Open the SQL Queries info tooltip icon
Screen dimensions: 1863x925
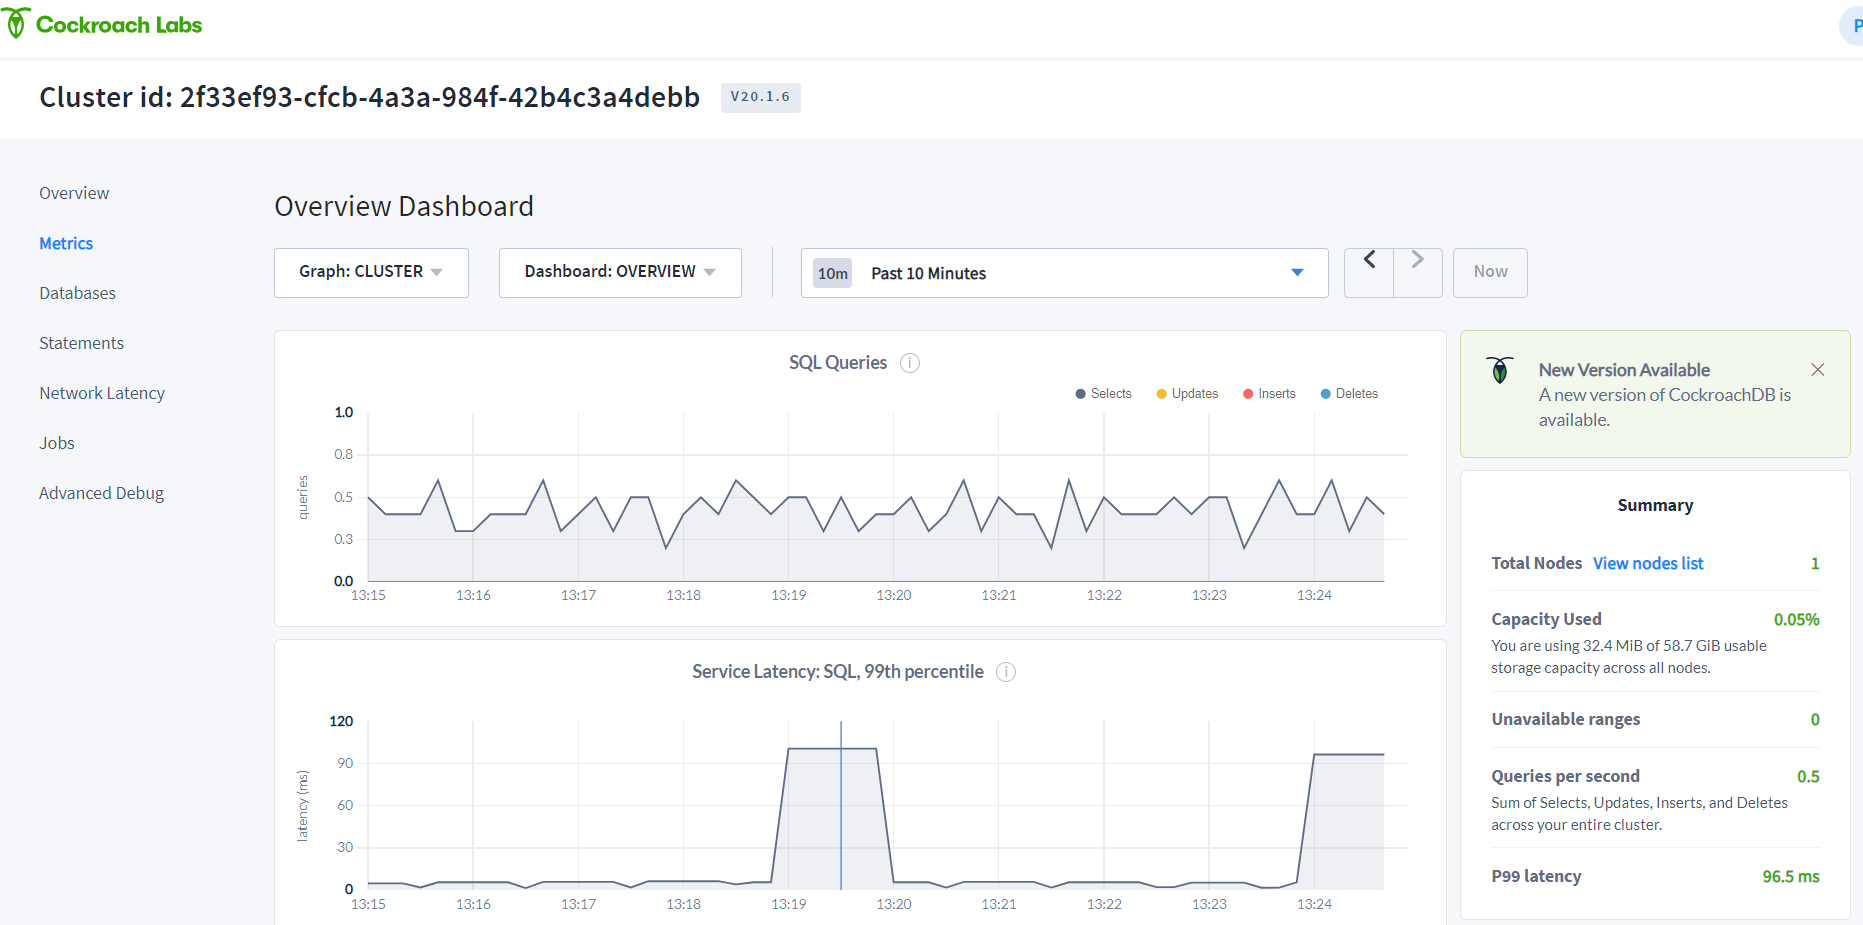910,363
